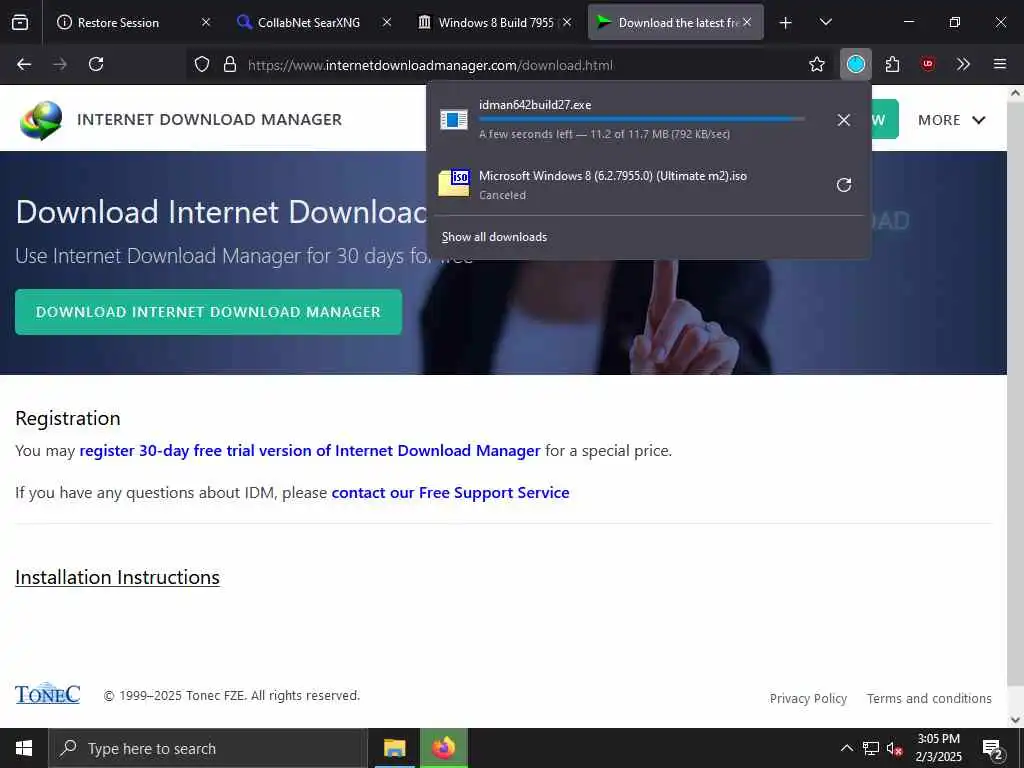Toggle the downloads panel toolbar button
1024x768 pixels.
pos(856,64)
